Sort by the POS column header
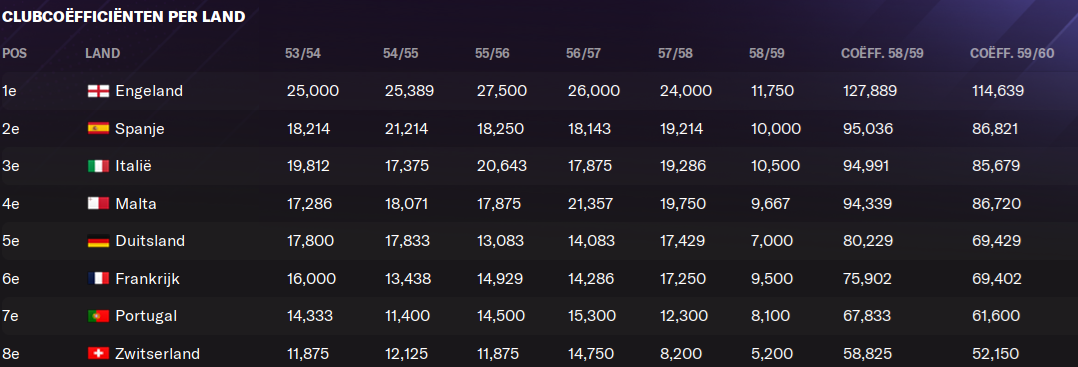The image size is (1078, 367). (x=14, y=54)
